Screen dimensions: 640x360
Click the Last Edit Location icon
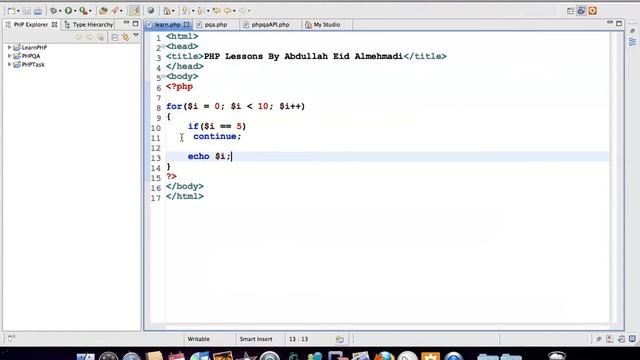[x=217, y=11]
